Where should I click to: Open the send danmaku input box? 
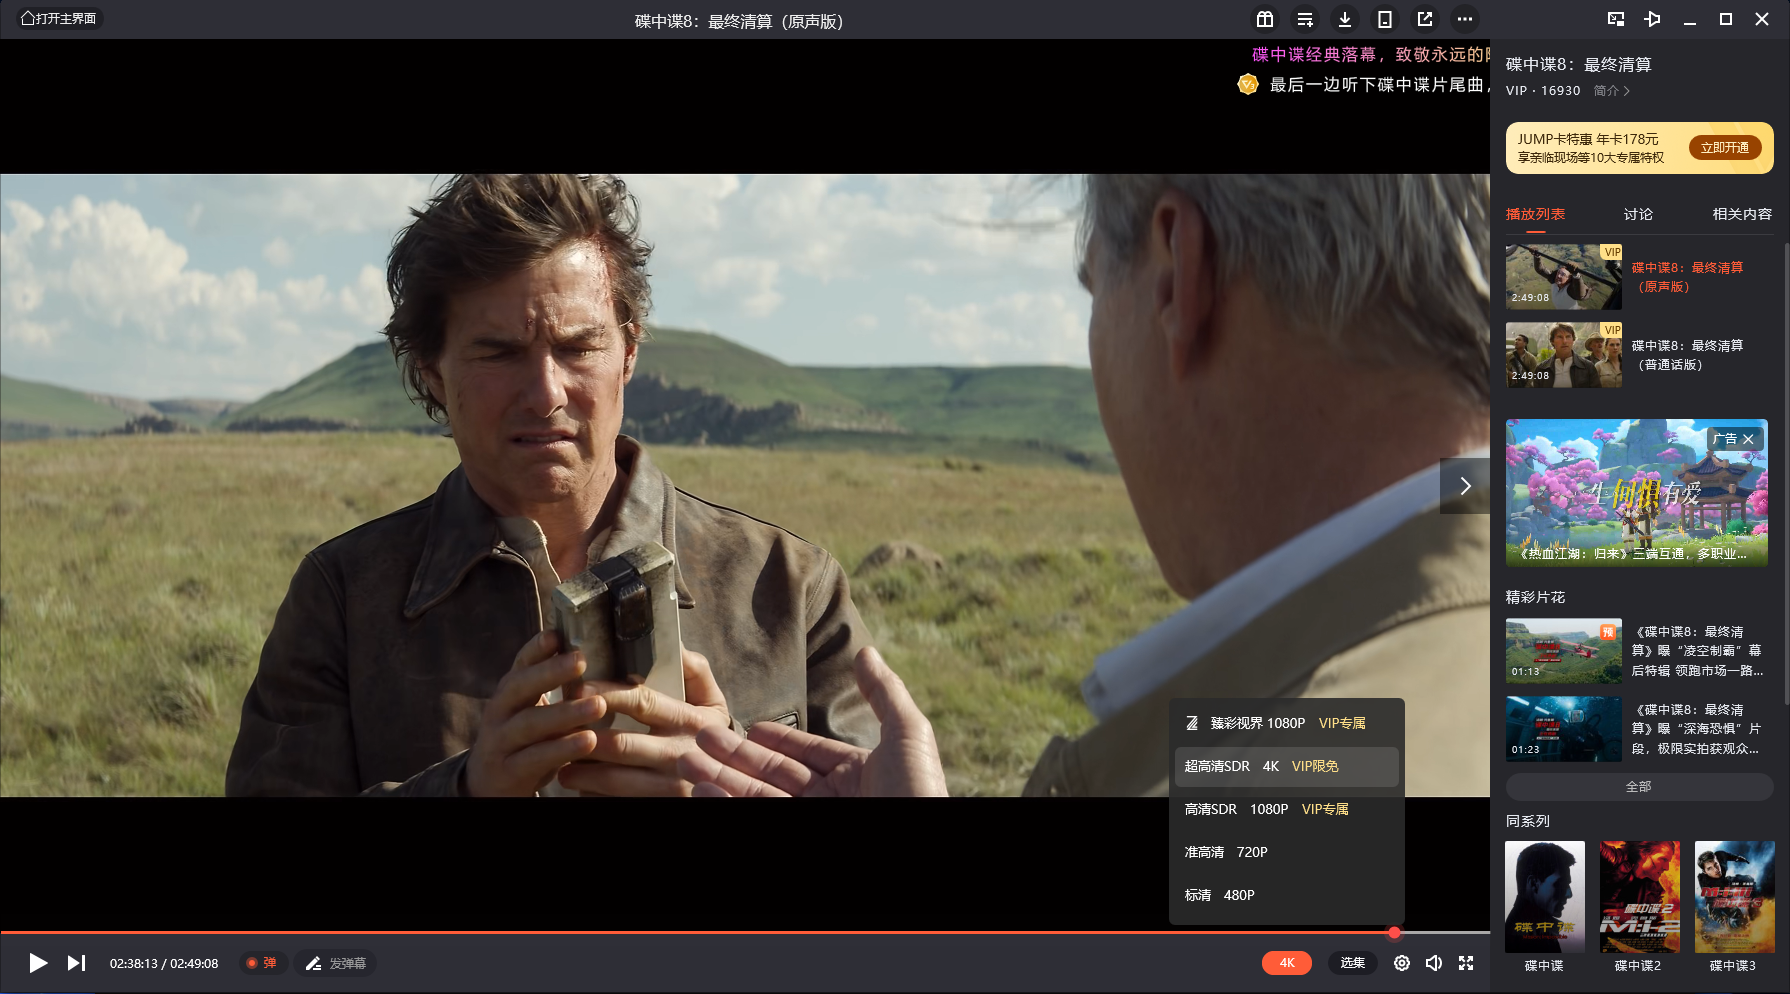click(x=335, y=963)
